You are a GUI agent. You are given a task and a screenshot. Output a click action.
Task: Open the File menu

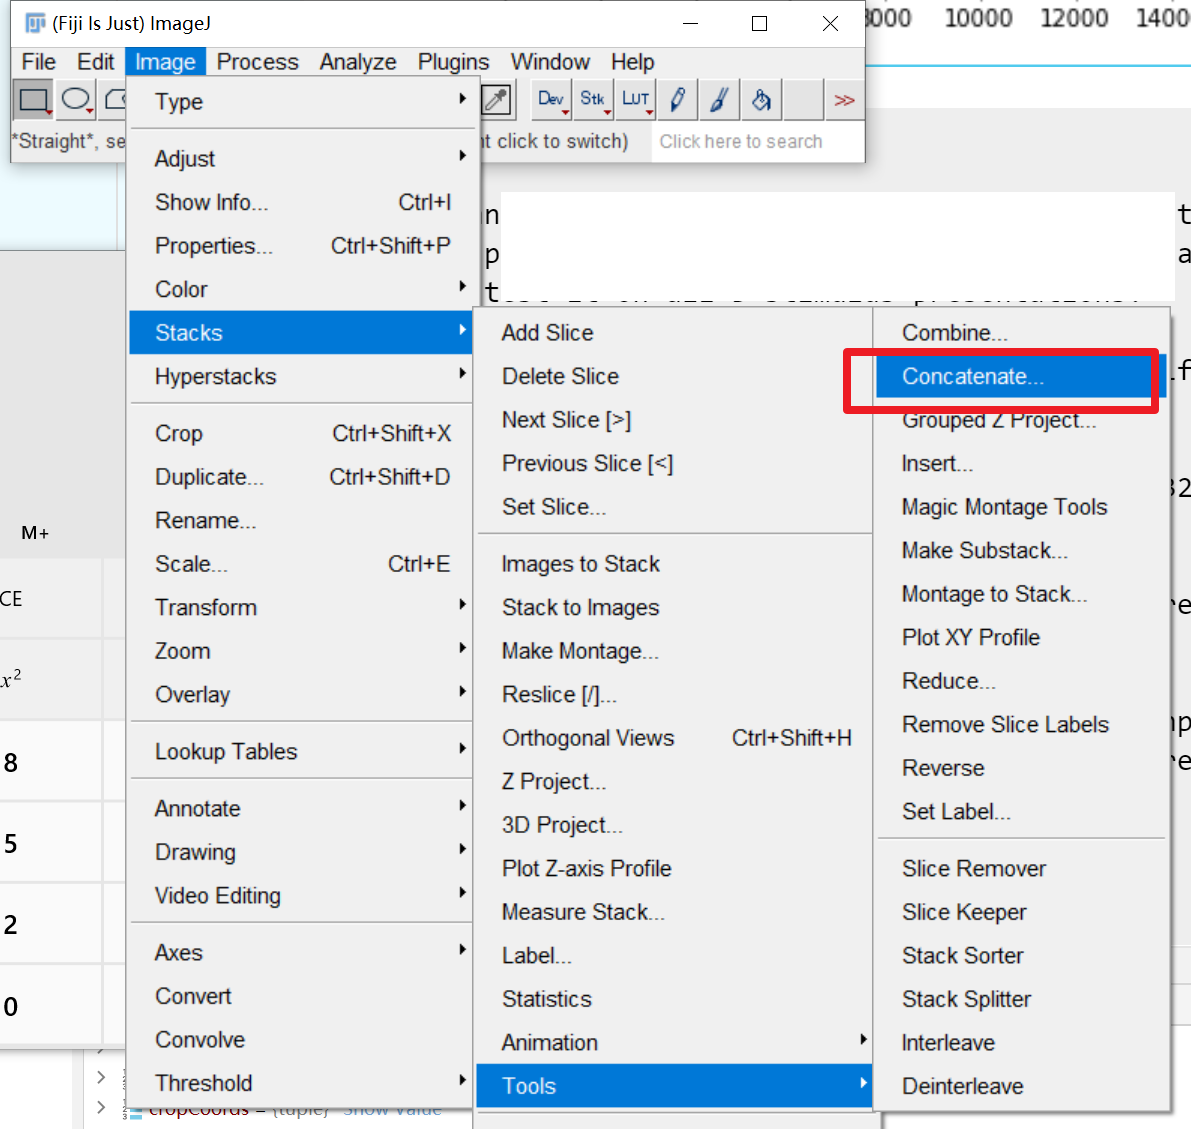(39, 62)
